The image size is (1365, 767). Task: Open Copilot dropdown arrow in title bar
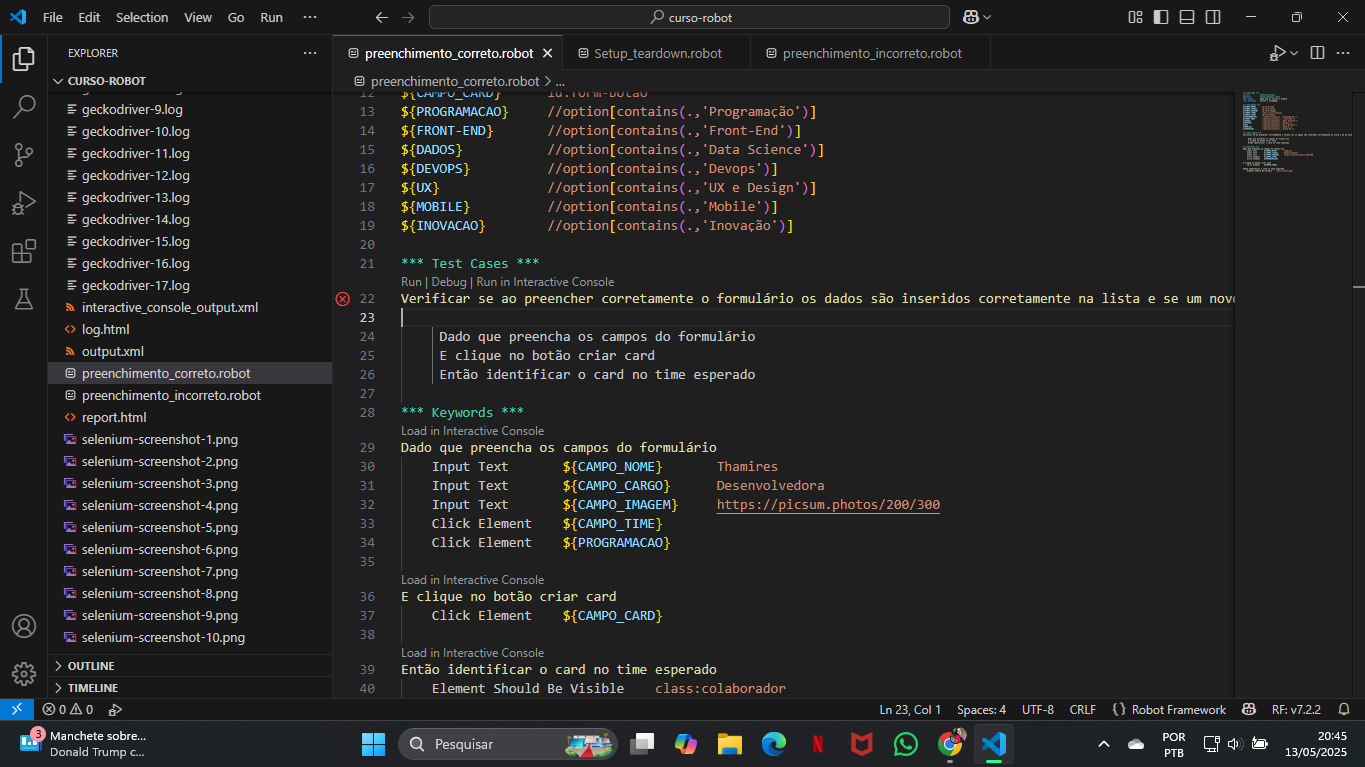(987, 17)
